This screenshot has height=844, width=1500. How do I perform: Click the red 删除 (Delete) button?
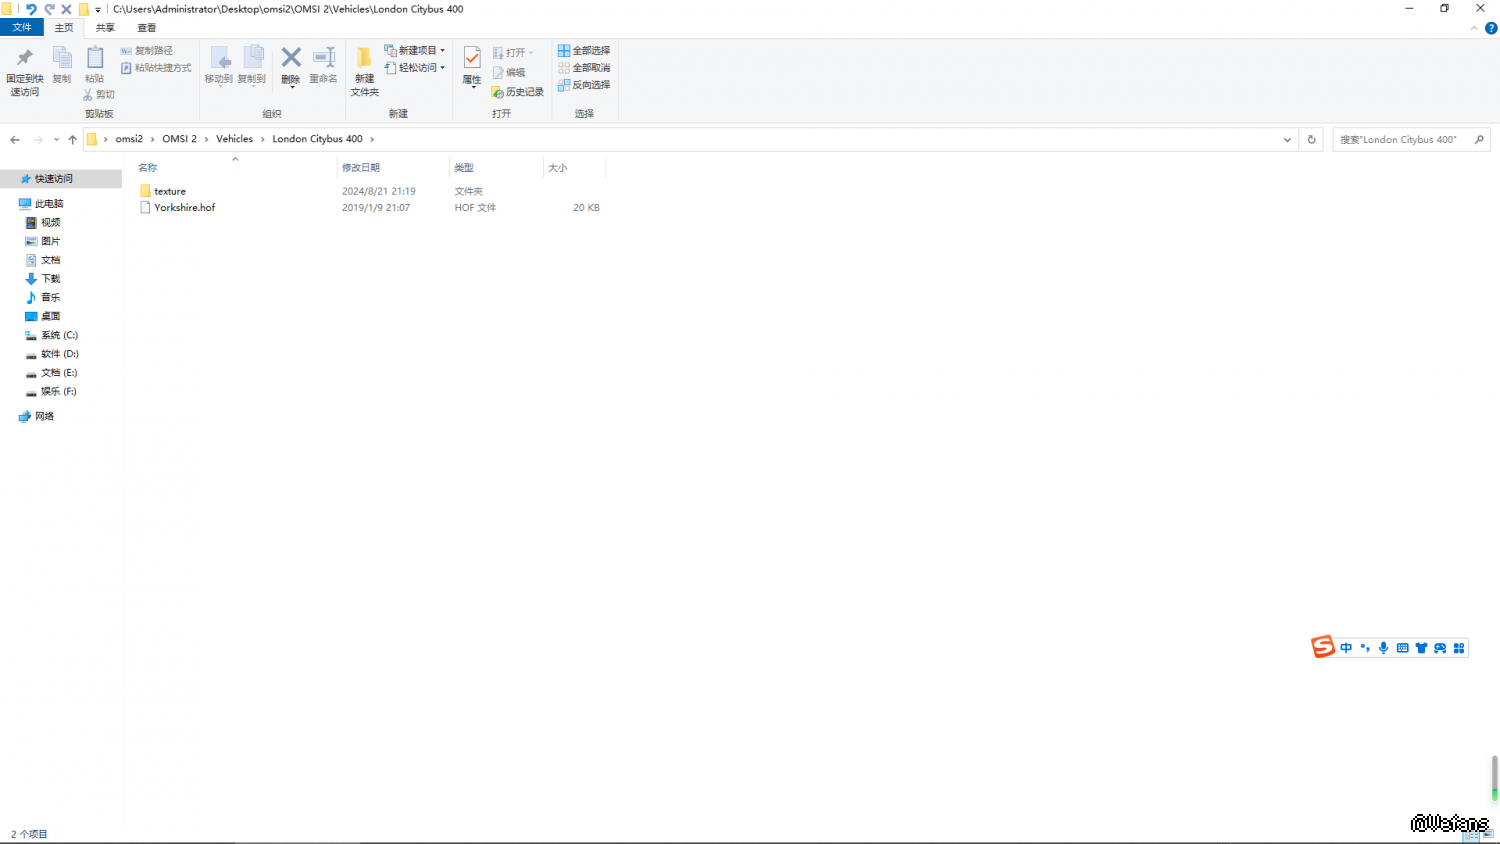(x=291, y=66)
